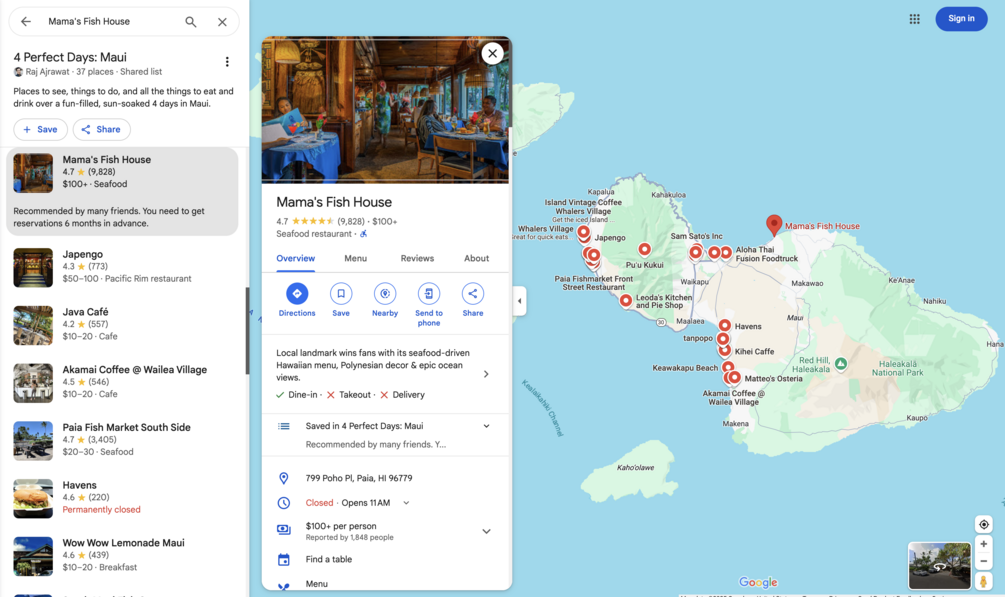Viewport: 1005px width, 597px height.
Task: Click the list panel scrollbar
Action: (x=247, y=331)
